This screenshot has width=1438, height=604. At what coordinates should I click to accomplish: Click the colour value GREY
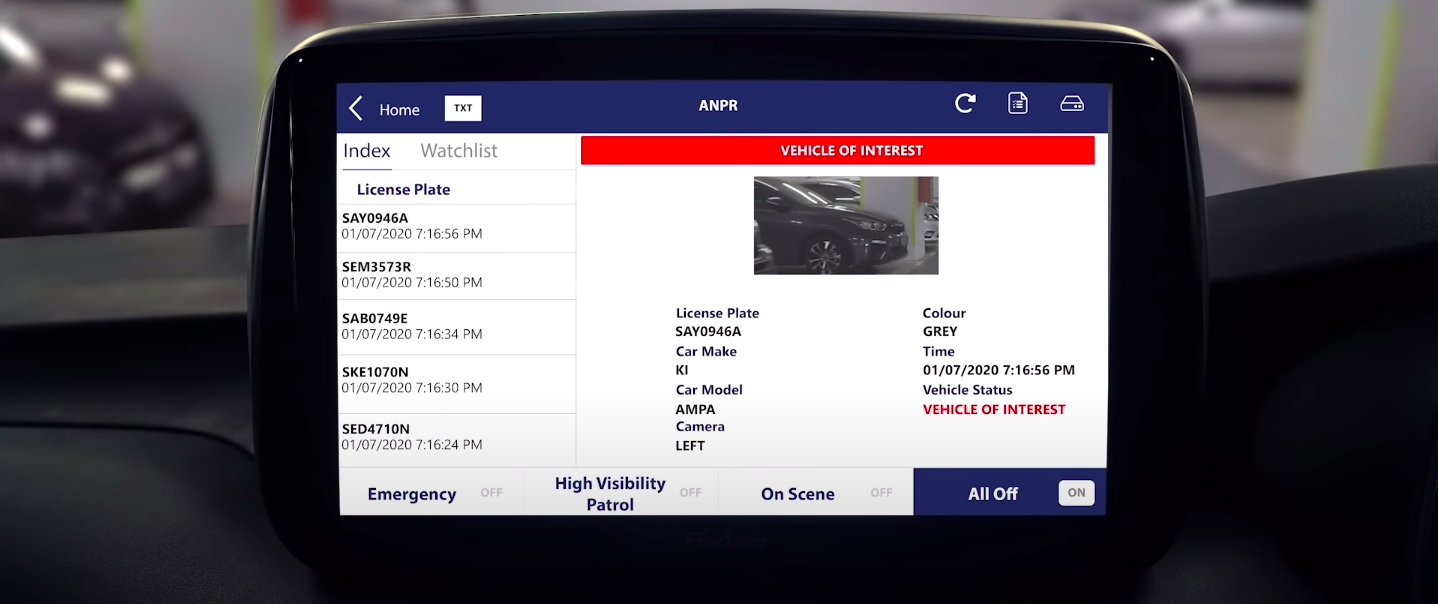[x=940, y=332]
